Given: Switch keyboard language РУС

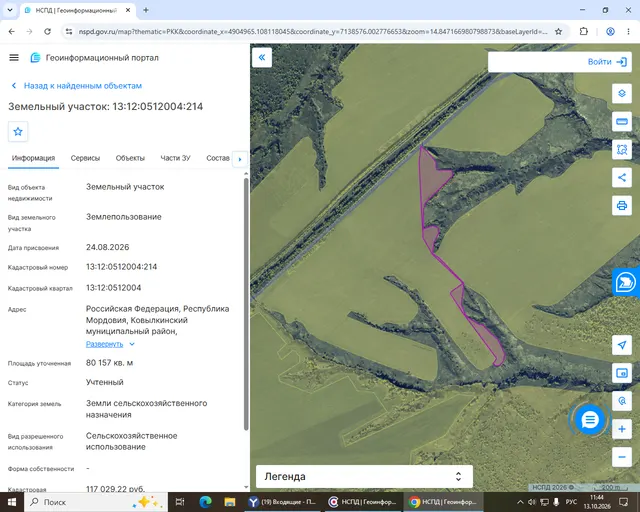Looking at the screenshot, I should (x=571, y=502).
